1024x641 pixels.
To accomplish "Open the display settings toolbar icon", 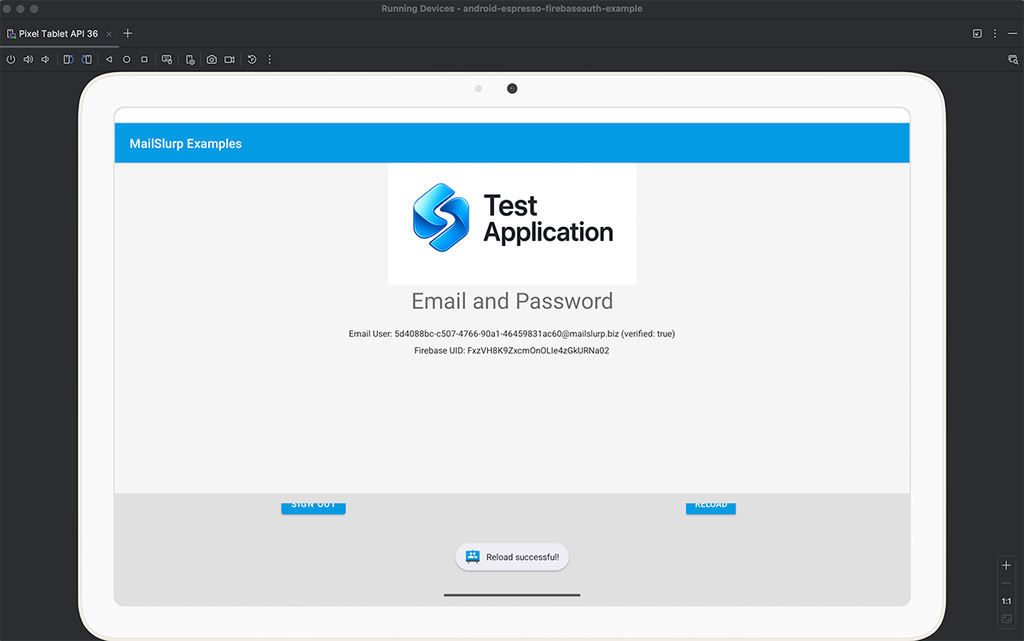I will (167, 59).
